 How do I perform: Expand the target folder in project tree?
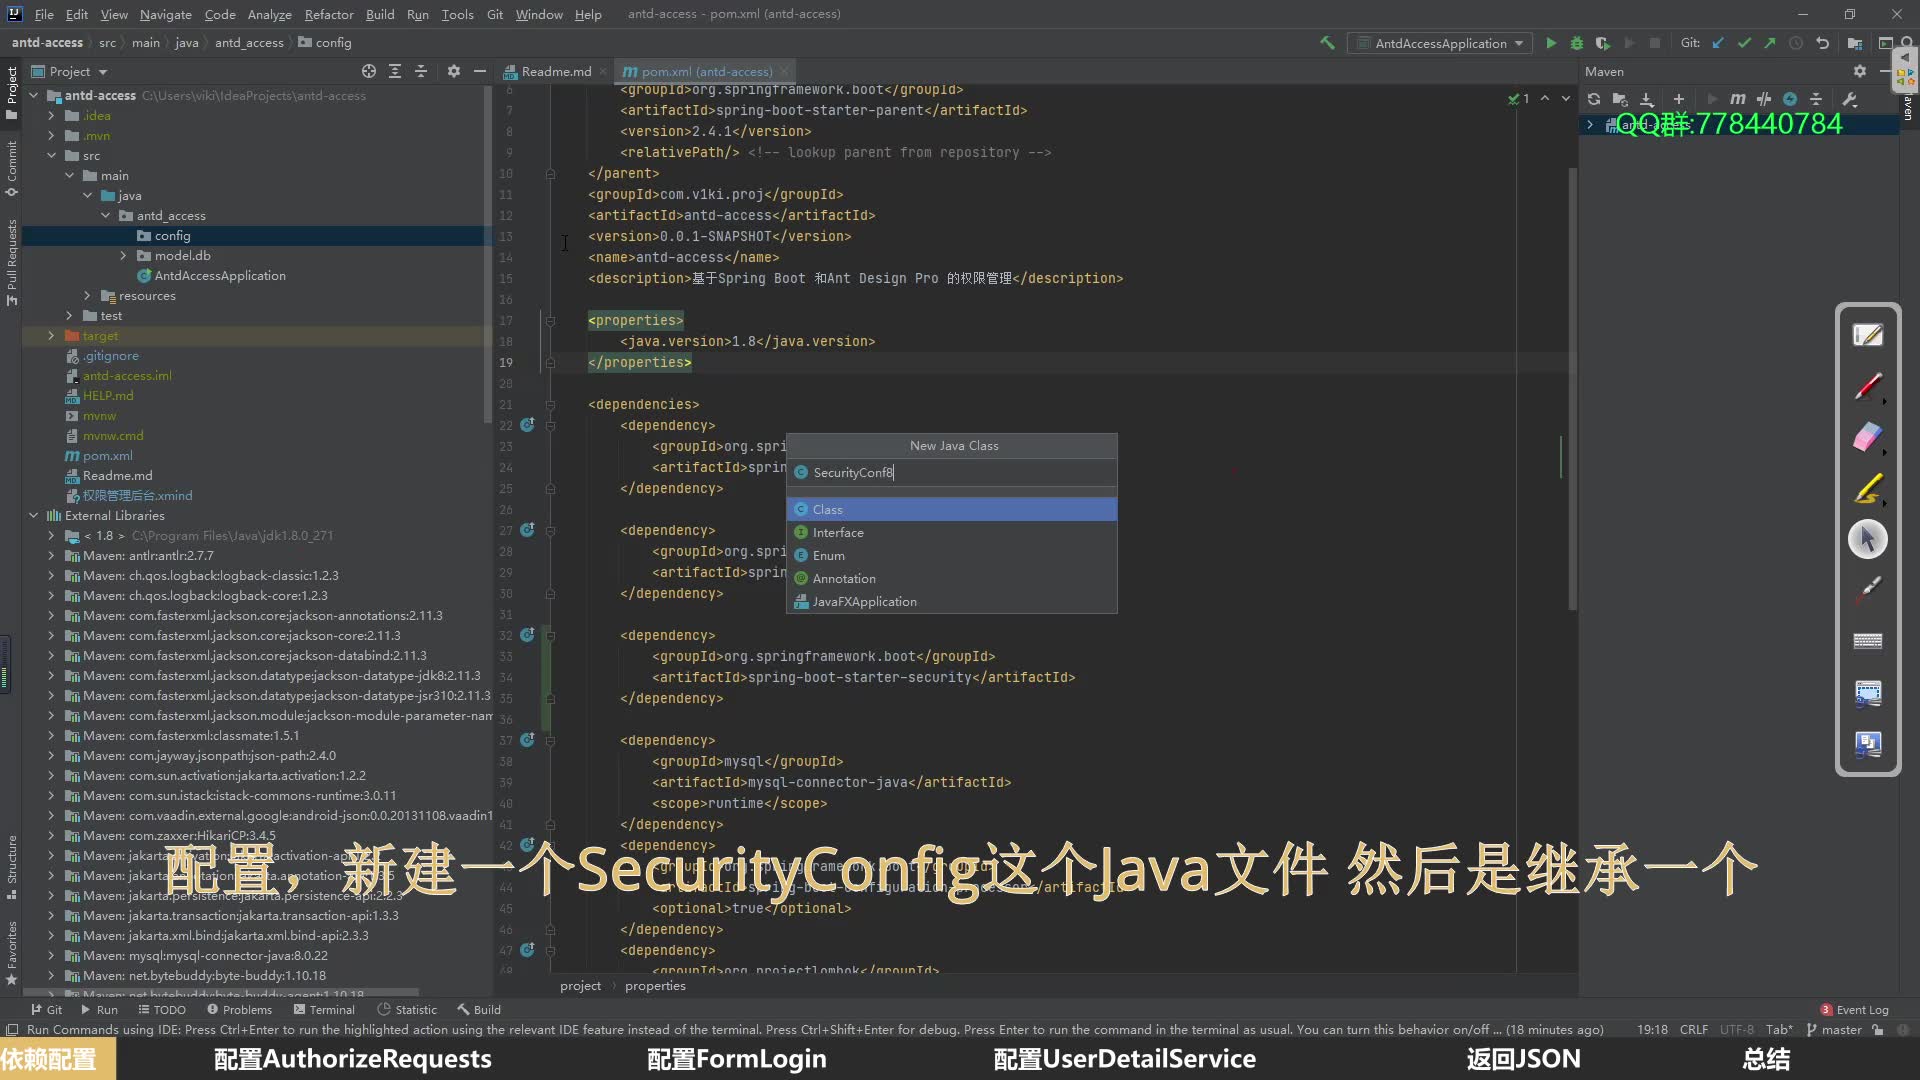click(50, 335)
